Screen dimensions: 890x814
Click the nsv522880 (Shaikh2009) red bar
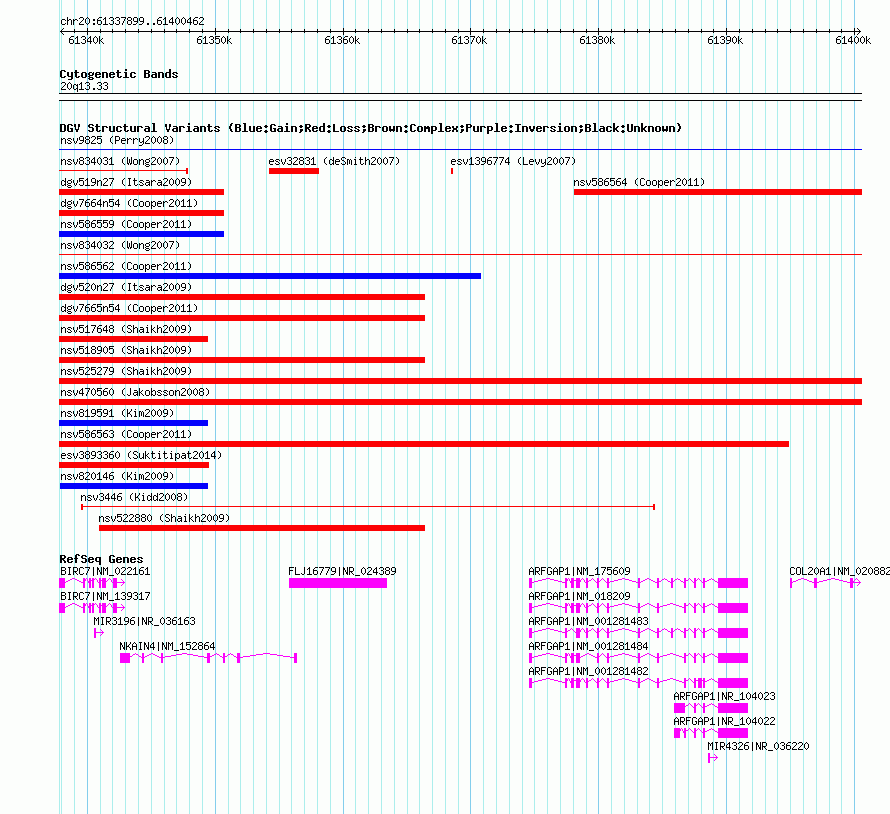click(262, 528)
